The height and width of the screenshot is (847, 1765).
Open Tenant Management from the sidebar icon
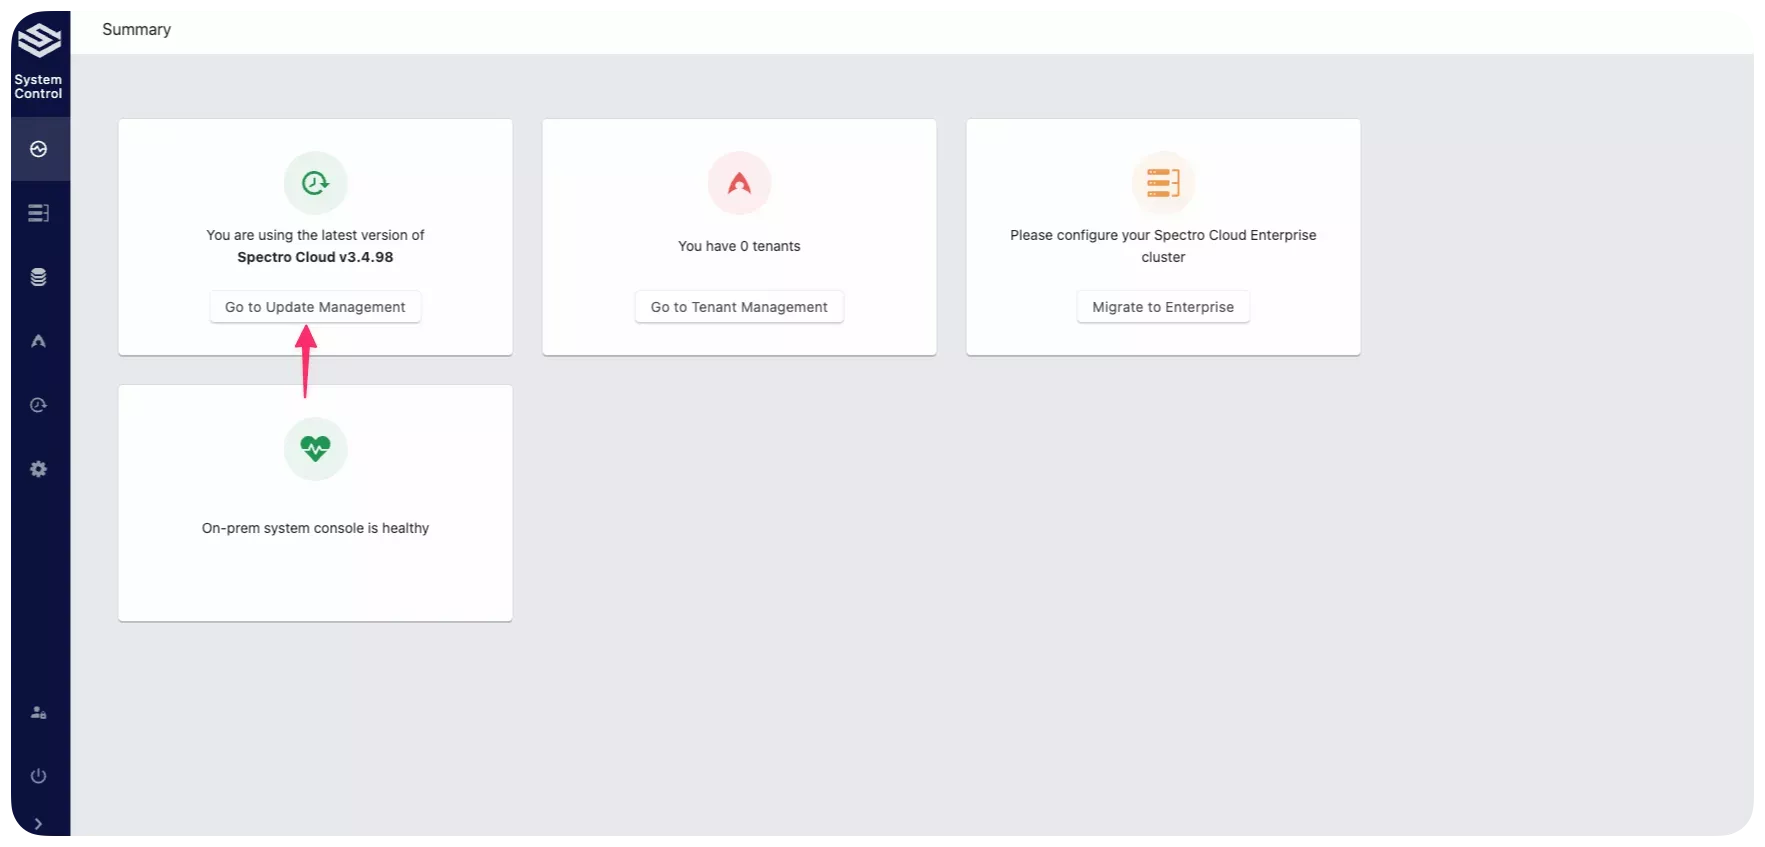coord(39,341)
